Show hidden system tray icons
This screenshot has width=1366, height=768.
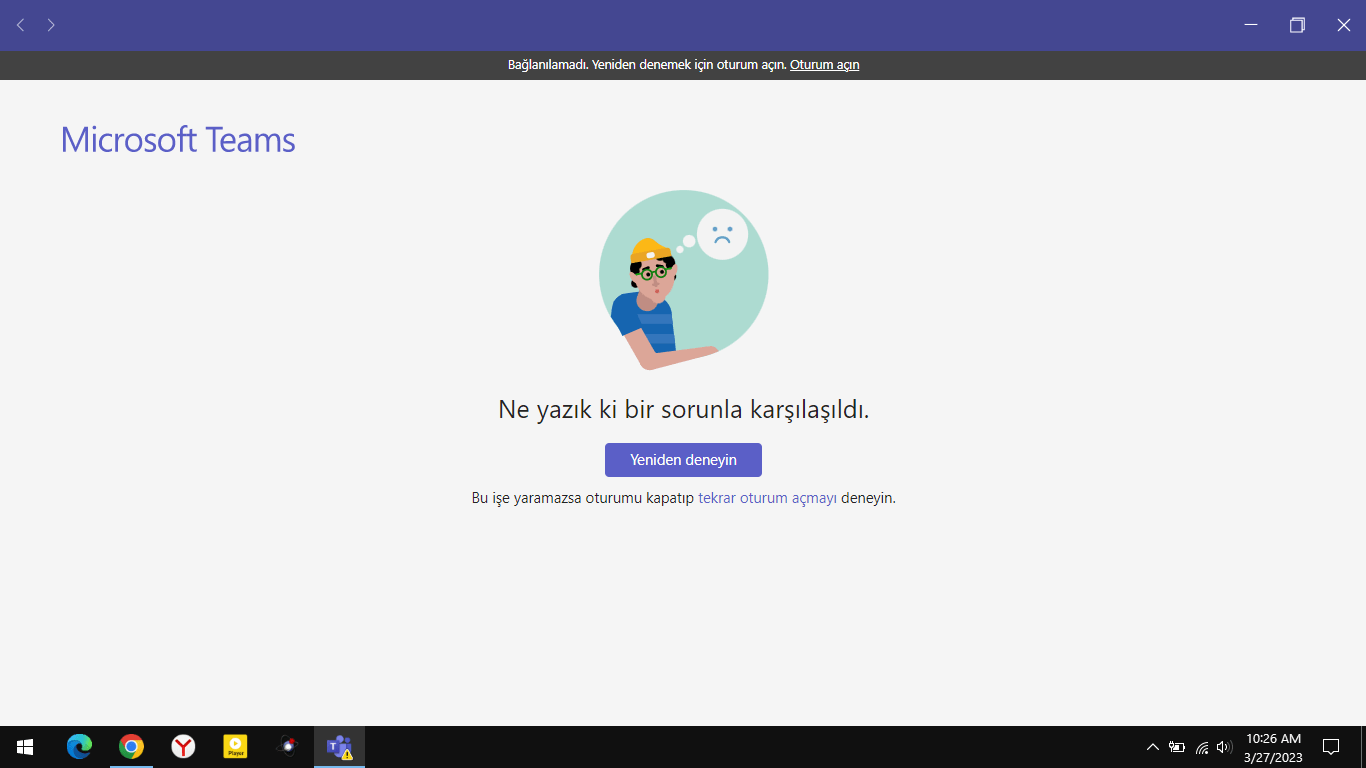pyautogui.click(x=1152, y=747)
